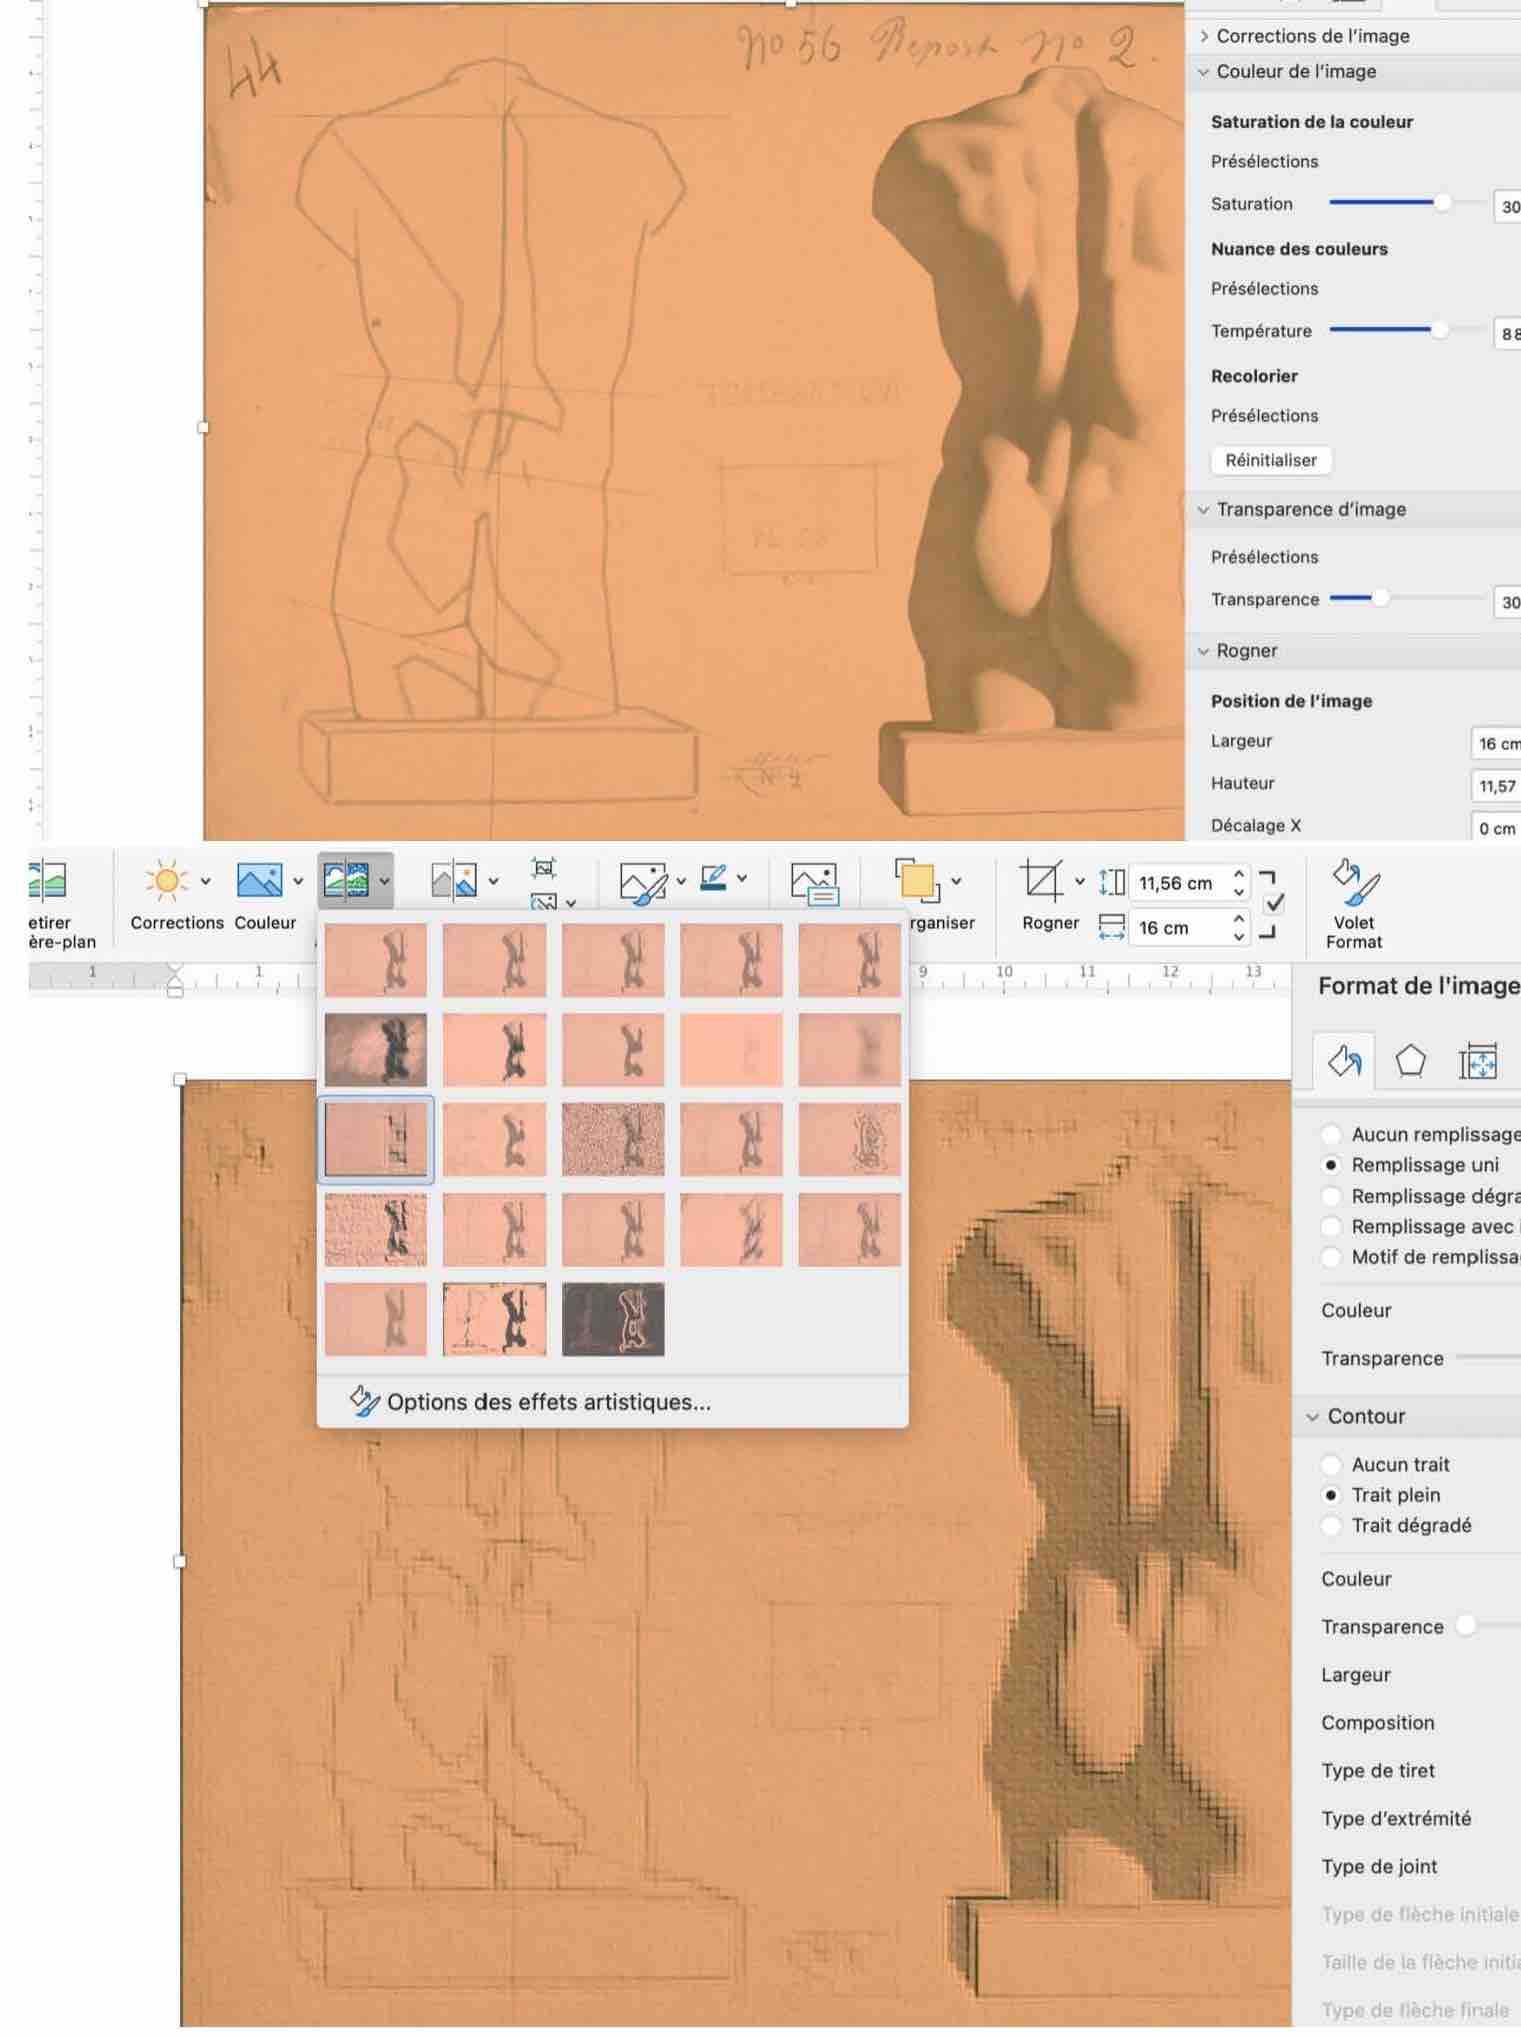The width and height of the screenshot is (1521, 2038).
Task: Click the picture border pen icon
Action: point(714,879)
